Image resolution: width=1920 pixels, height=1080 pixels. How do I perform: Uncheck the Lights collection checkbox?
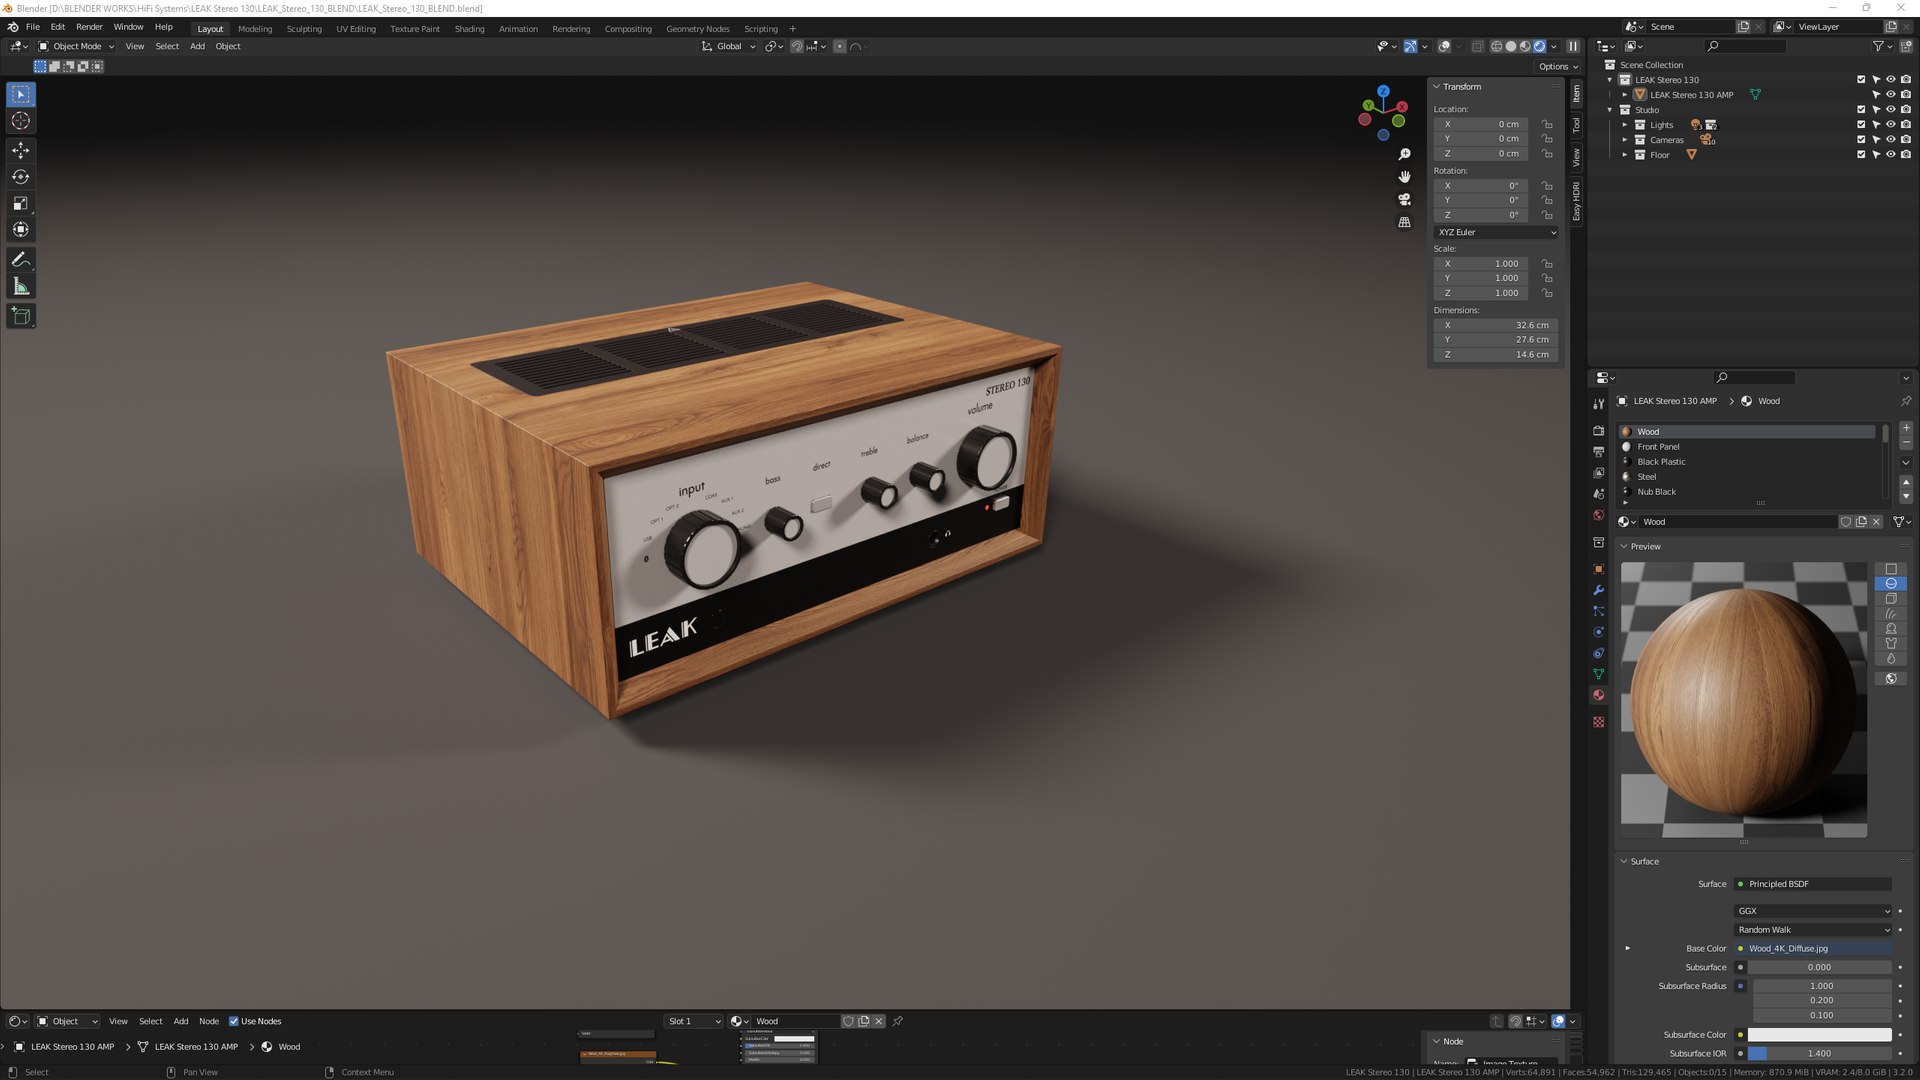(1861, 125)
